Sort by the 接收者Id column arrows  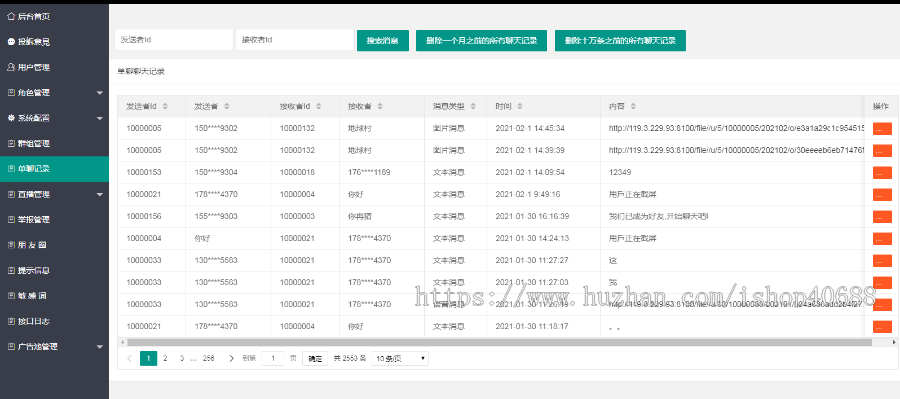(319, 106)
